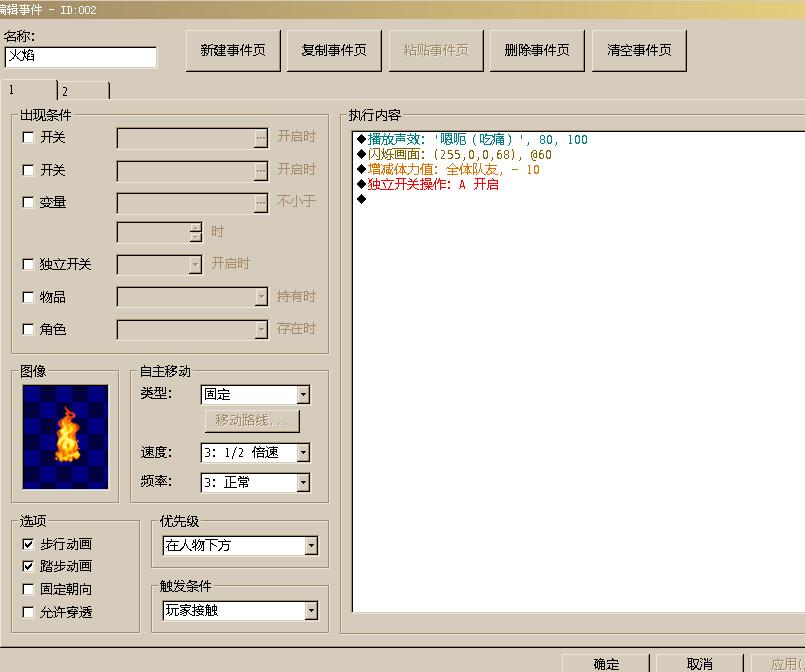The height and width of the screenshot is (672, 805).
Task: Click the flame event graphic thumbnail
Action: pyautogui.click(x=65, y=437)
